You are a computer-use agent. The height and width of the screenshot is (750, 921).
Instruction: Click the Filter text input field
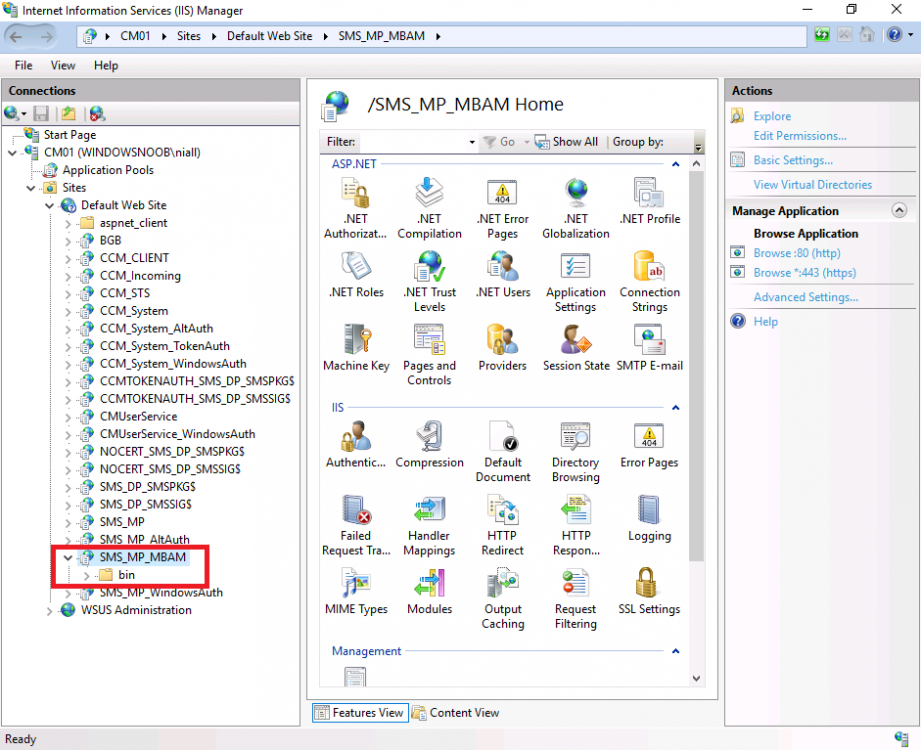click(x=413, y=142)
